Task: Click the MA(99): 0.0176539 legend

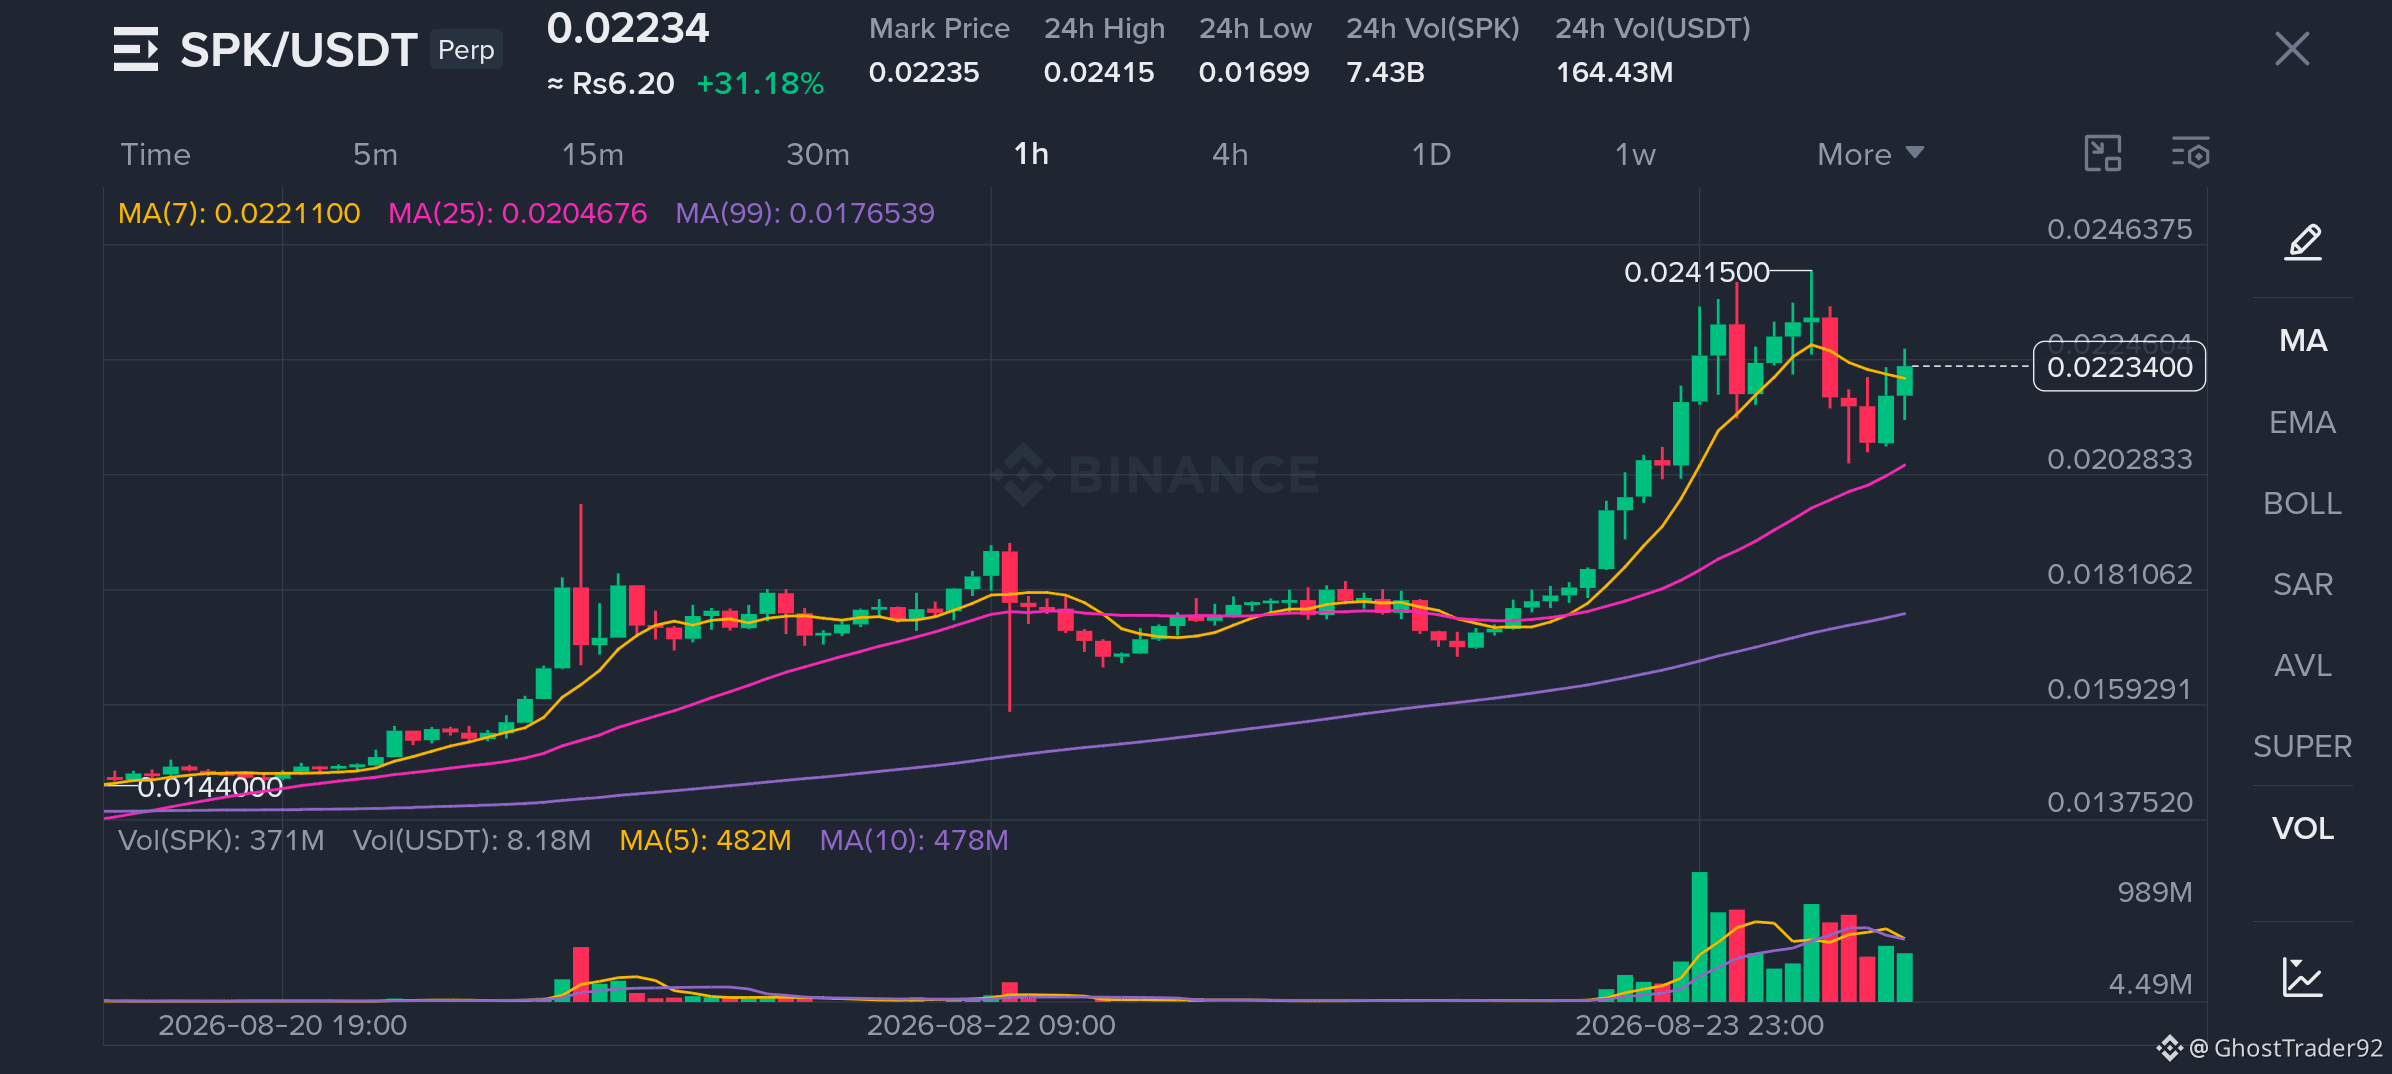Action: pos(805,213)
